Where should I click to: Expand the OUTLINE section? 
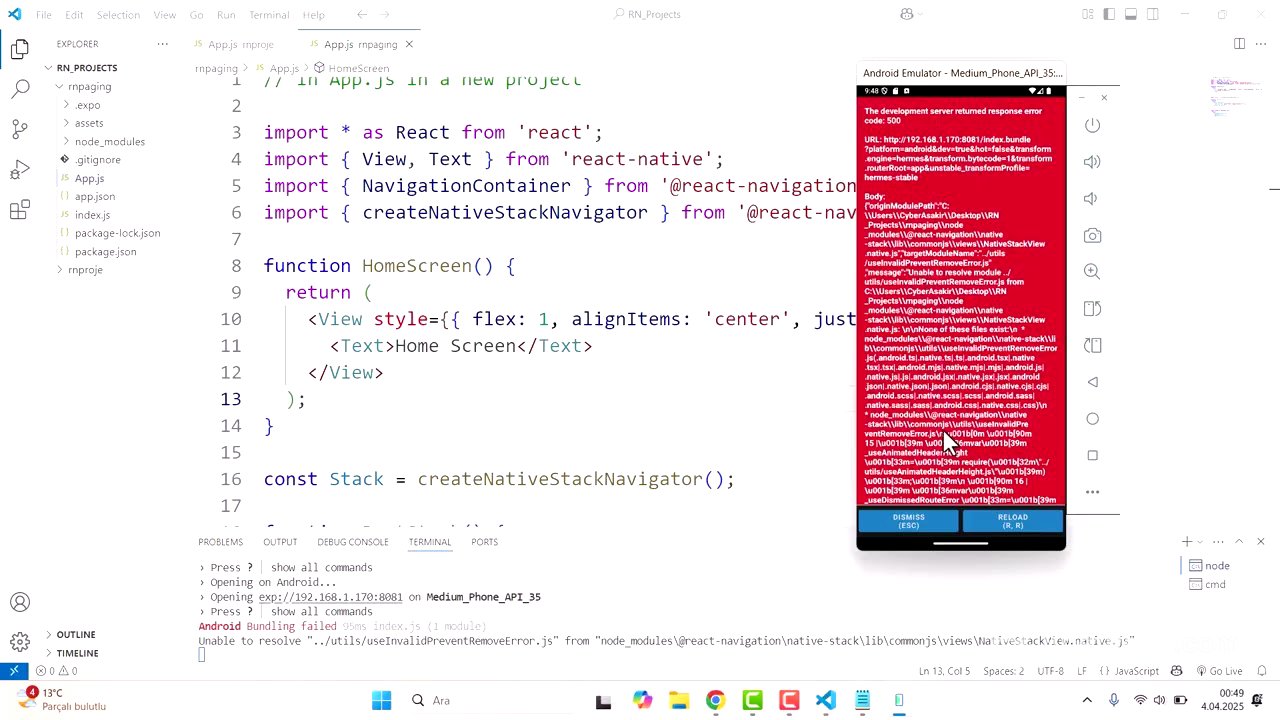coord(76,635)
